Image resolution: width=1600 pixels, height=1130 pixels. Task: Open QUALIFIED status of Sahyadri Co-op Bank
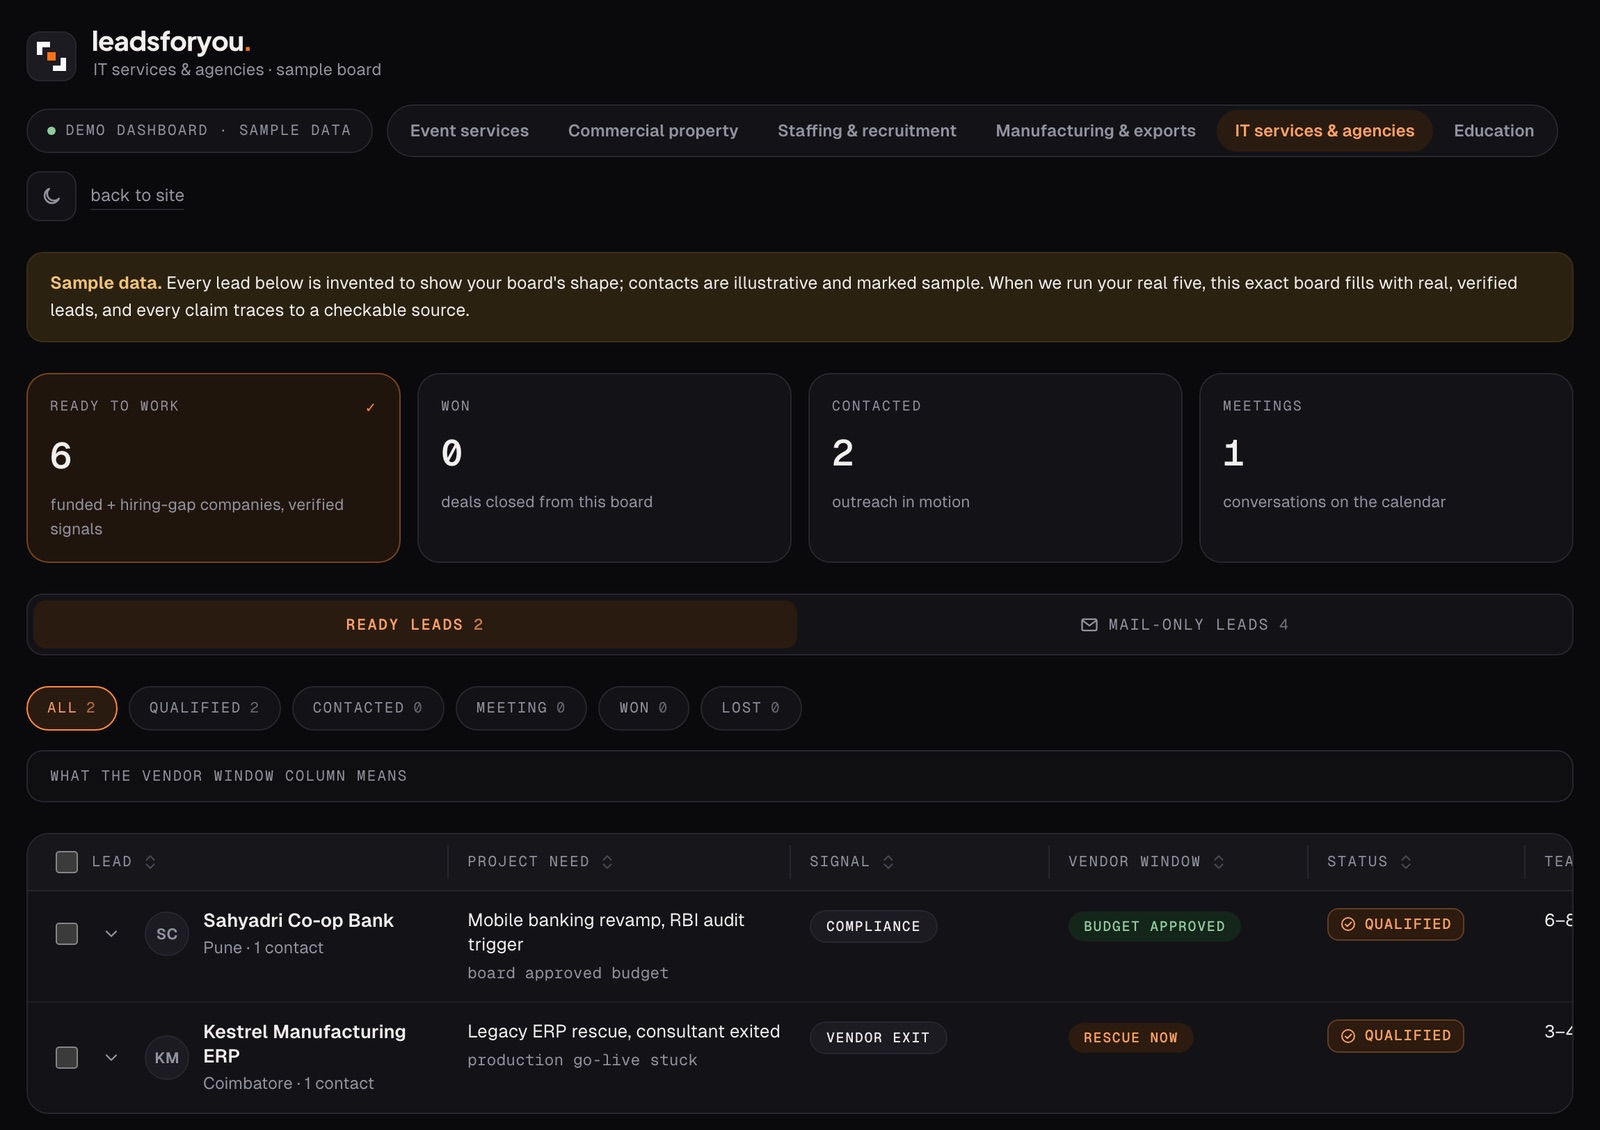coord(1395,924)
